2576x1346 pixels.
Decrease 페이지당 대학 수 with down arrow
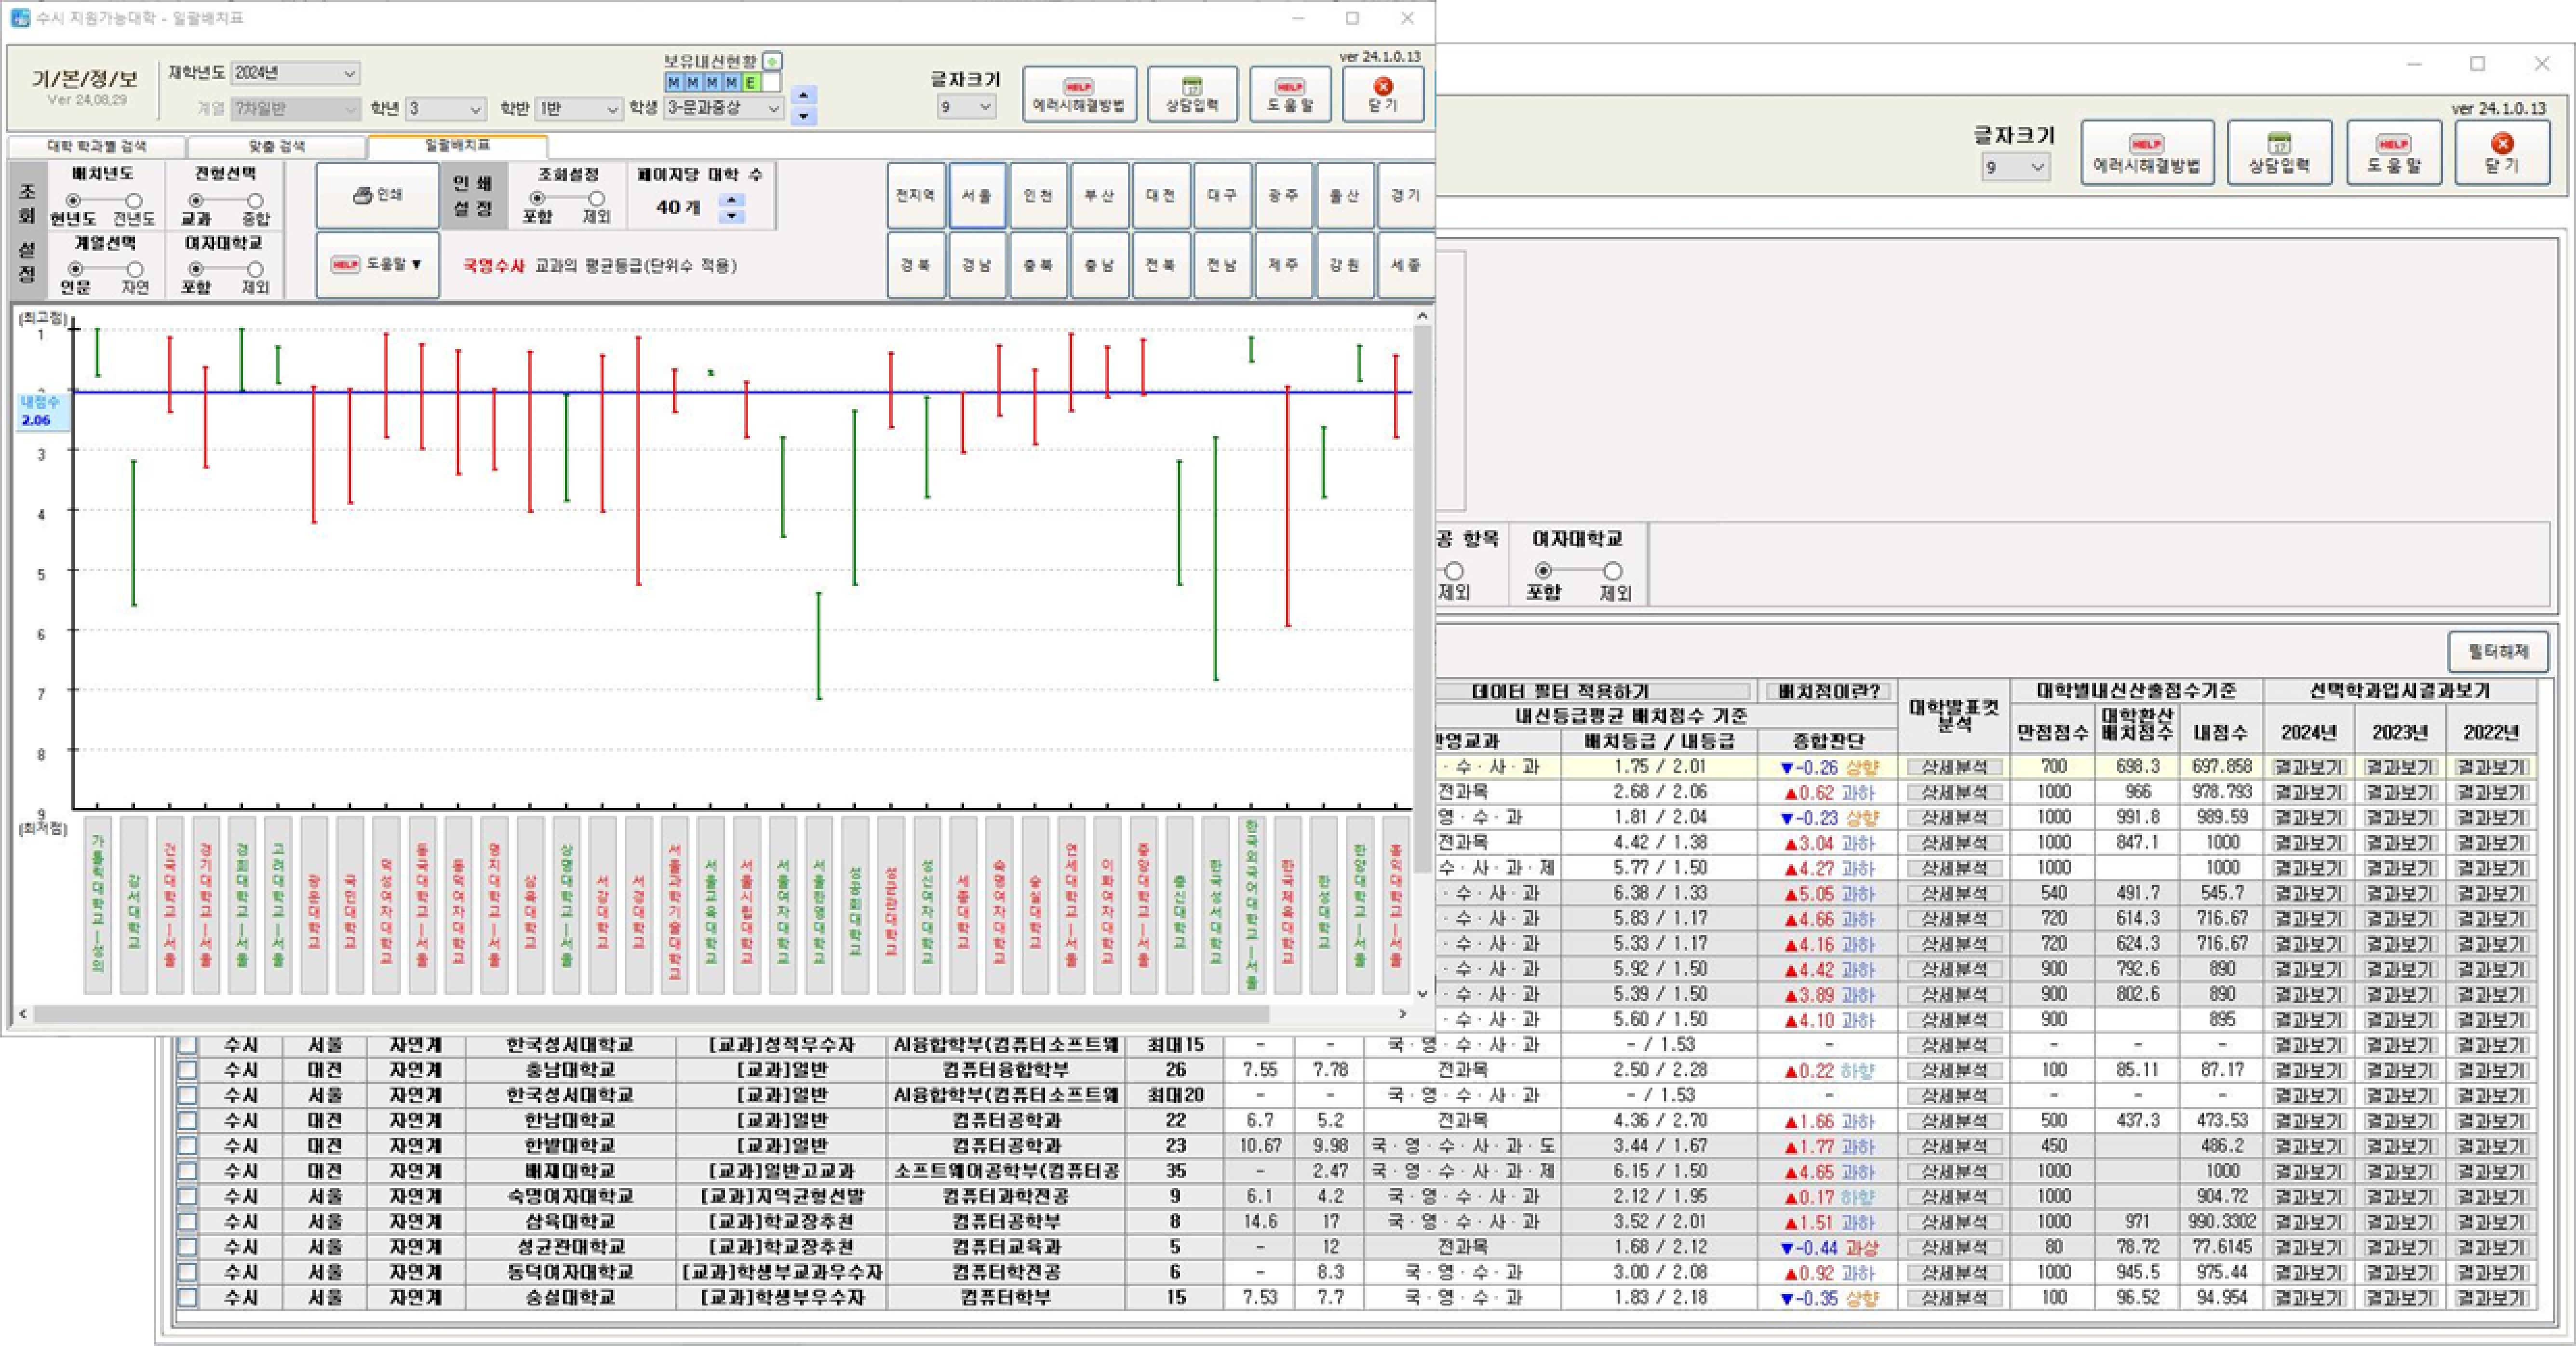tap(732, 216)
